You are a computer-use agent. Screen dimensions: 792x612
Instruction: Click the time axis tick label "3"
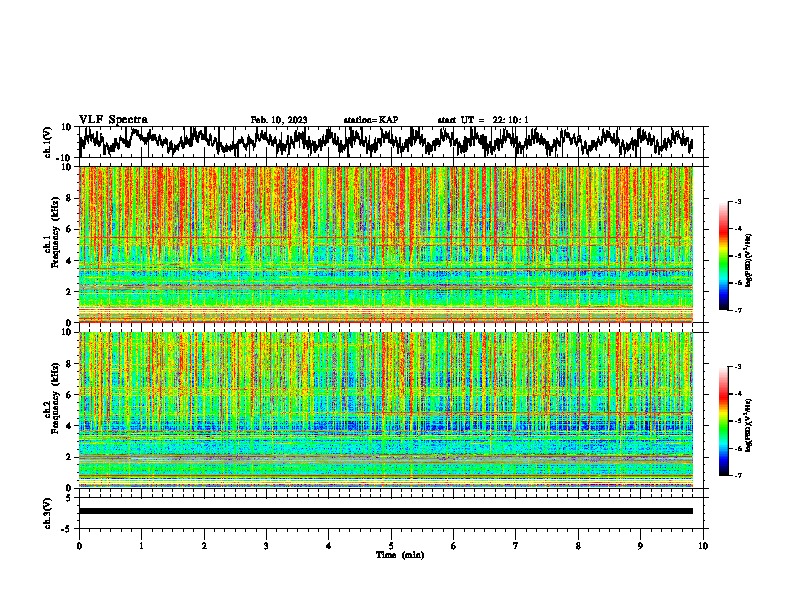click(x=266, y=546)
